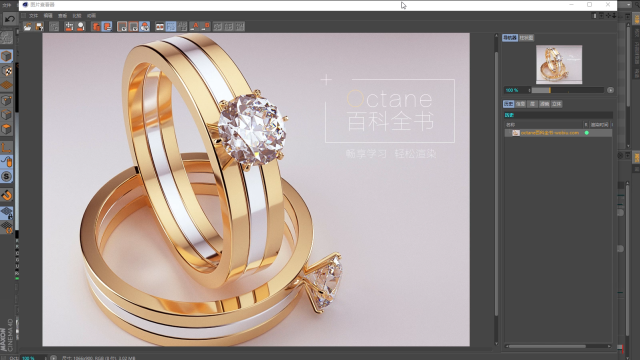Select the Workplane orange grid icon
This screenshot has width=640, height=360.
tap(7, 85)
